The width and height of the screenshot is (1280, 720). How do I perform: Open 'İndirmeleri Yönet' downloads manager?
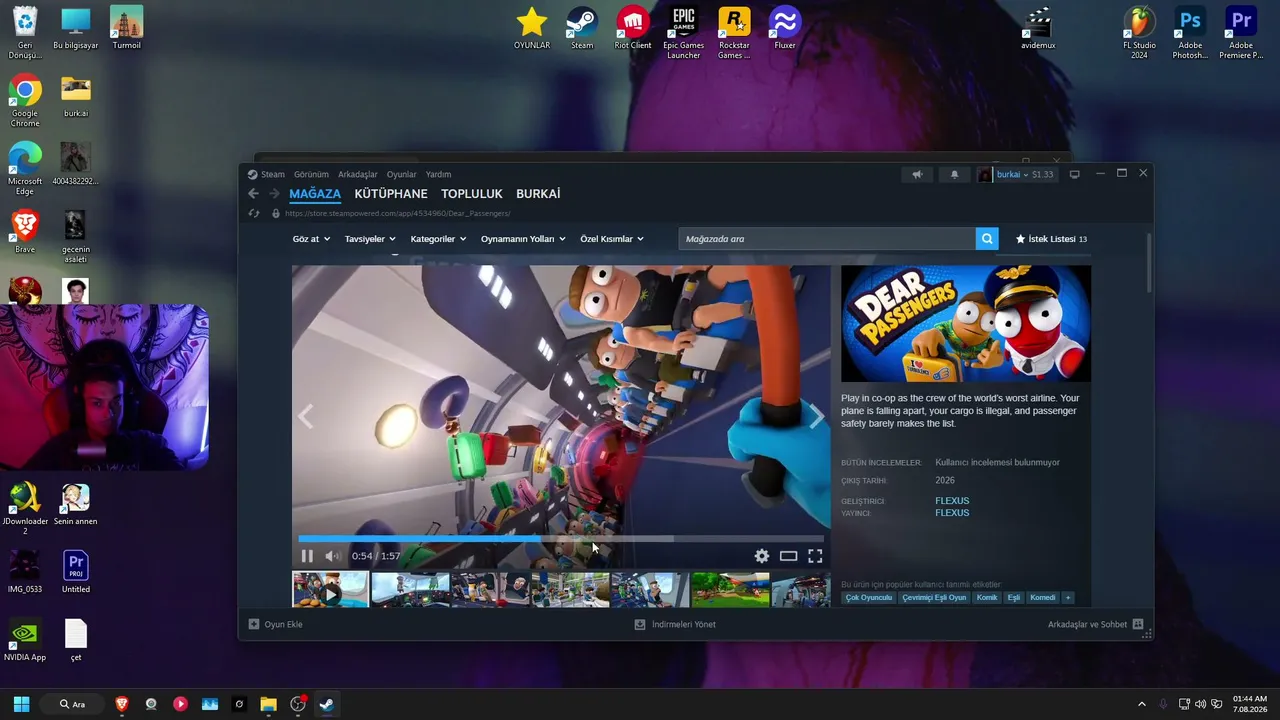pos(675,624)
